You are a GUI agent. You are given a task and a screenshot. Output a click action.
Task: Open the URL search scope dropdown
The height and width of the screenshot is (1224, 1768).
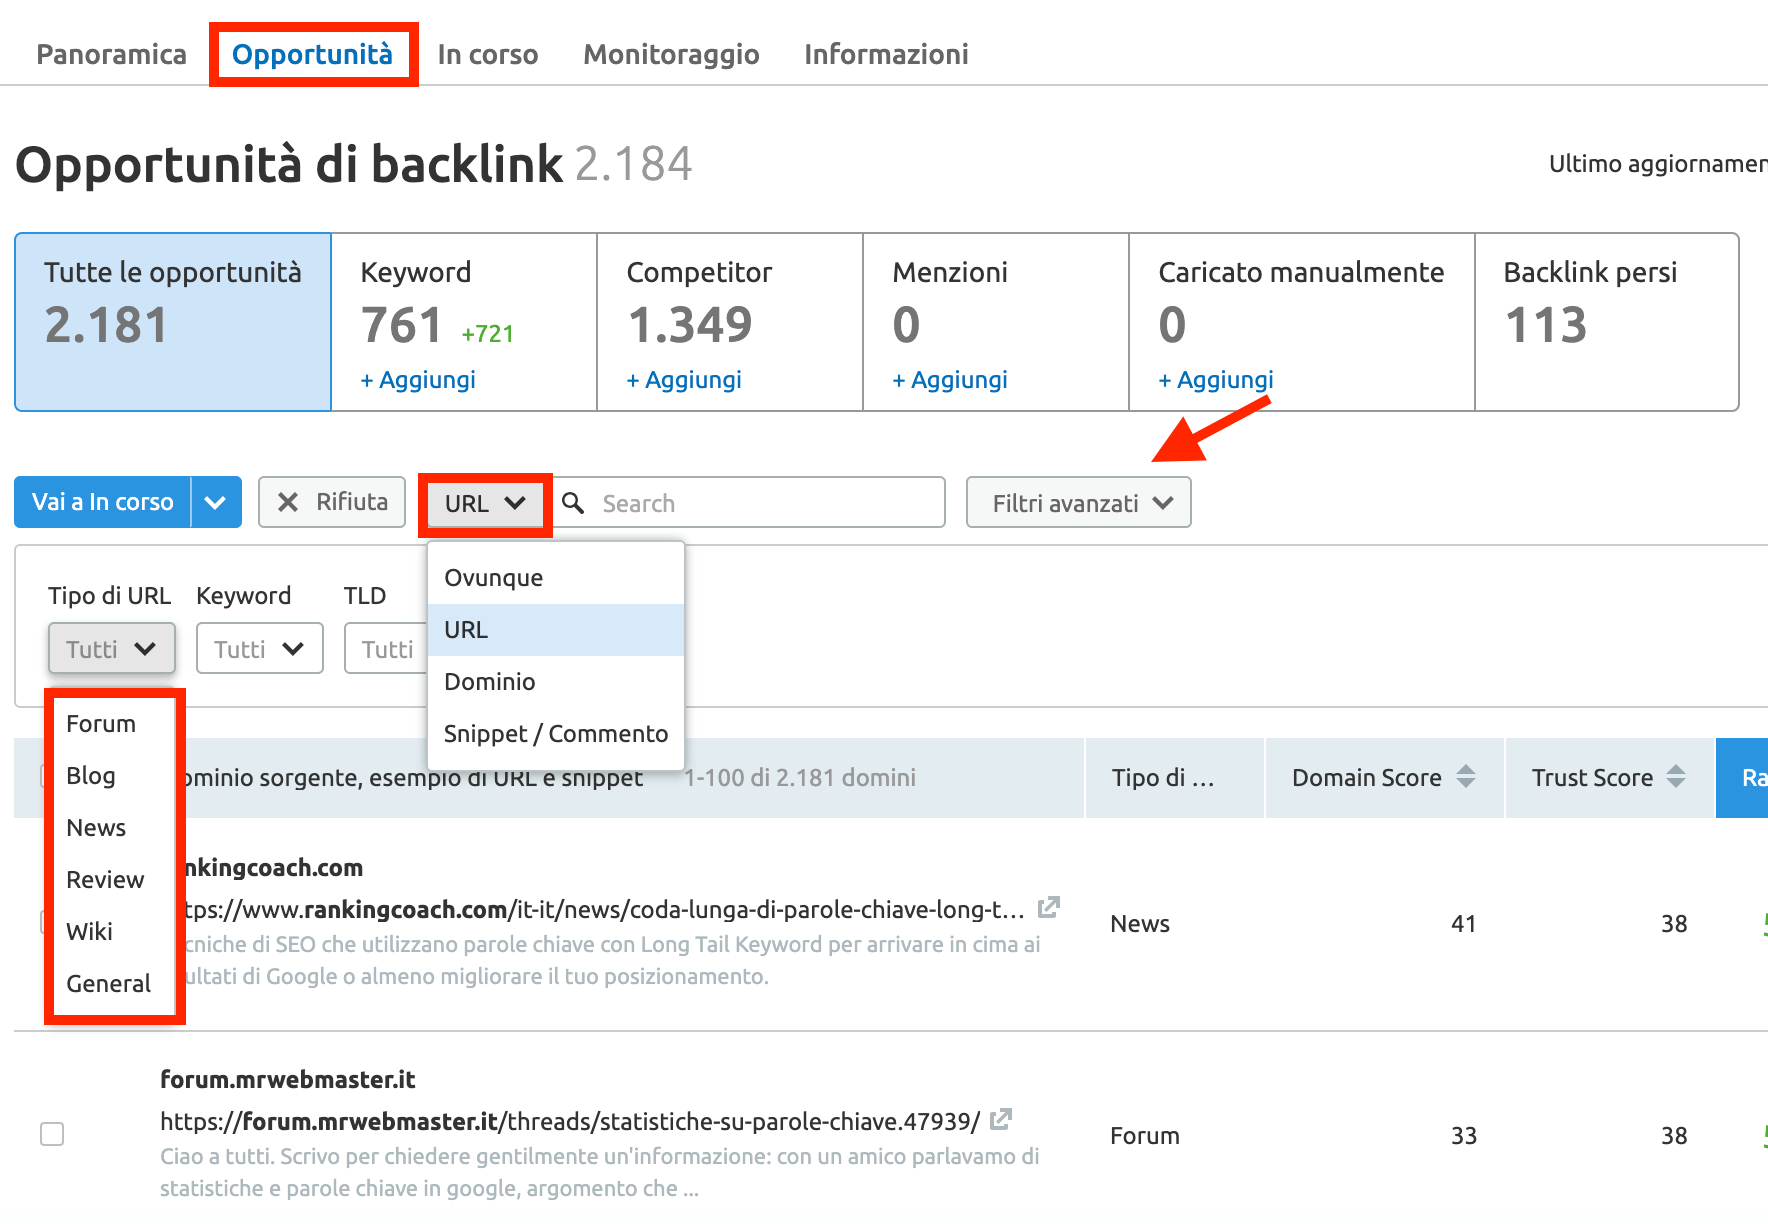click(x=484, y=503)
